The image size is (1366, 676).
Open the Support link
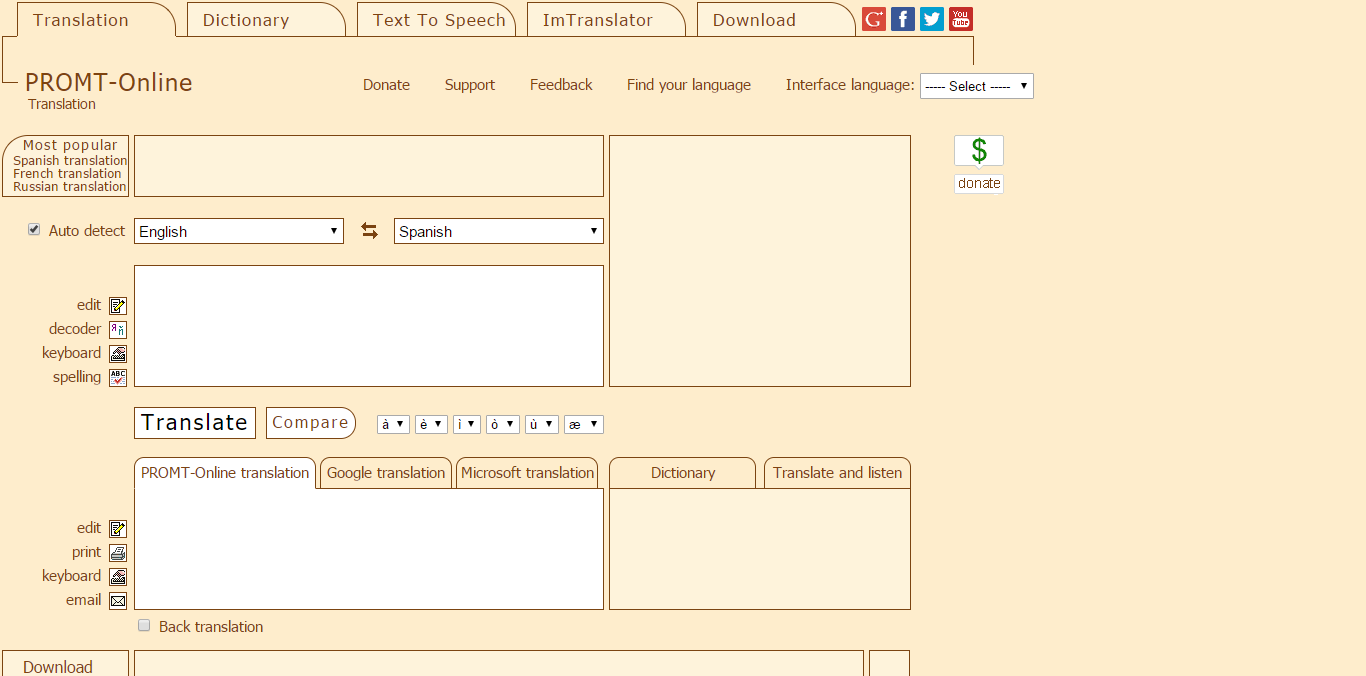[x=470, y=85]
